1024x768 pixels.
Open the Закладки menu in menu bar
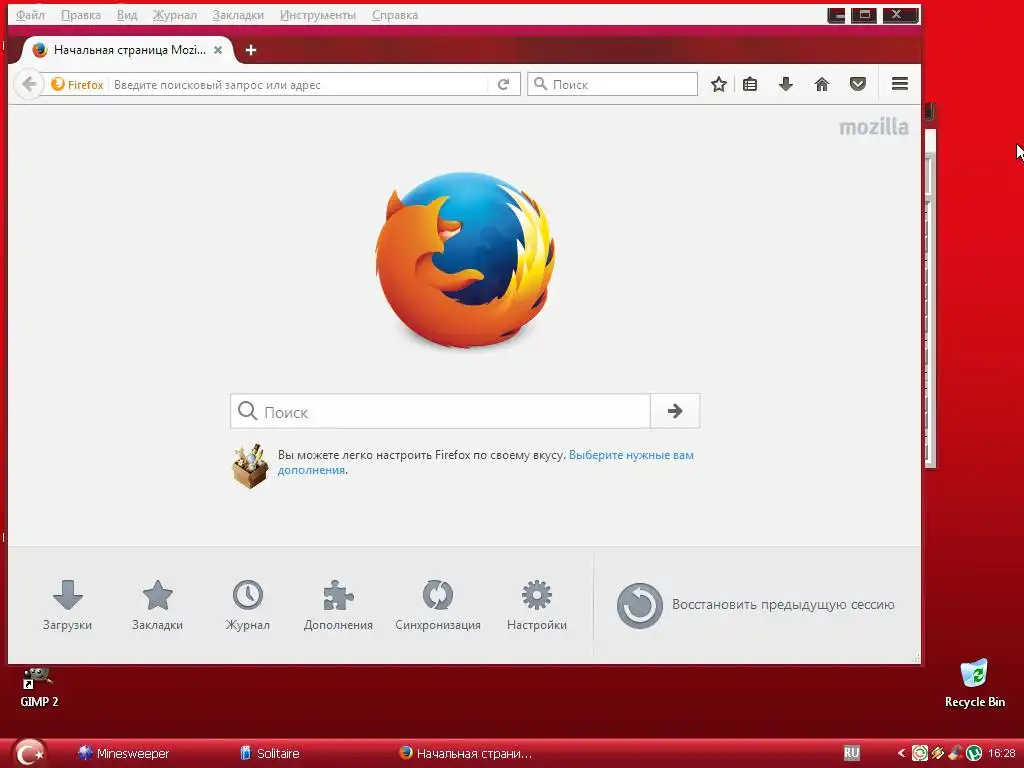(x=238, y=15)
